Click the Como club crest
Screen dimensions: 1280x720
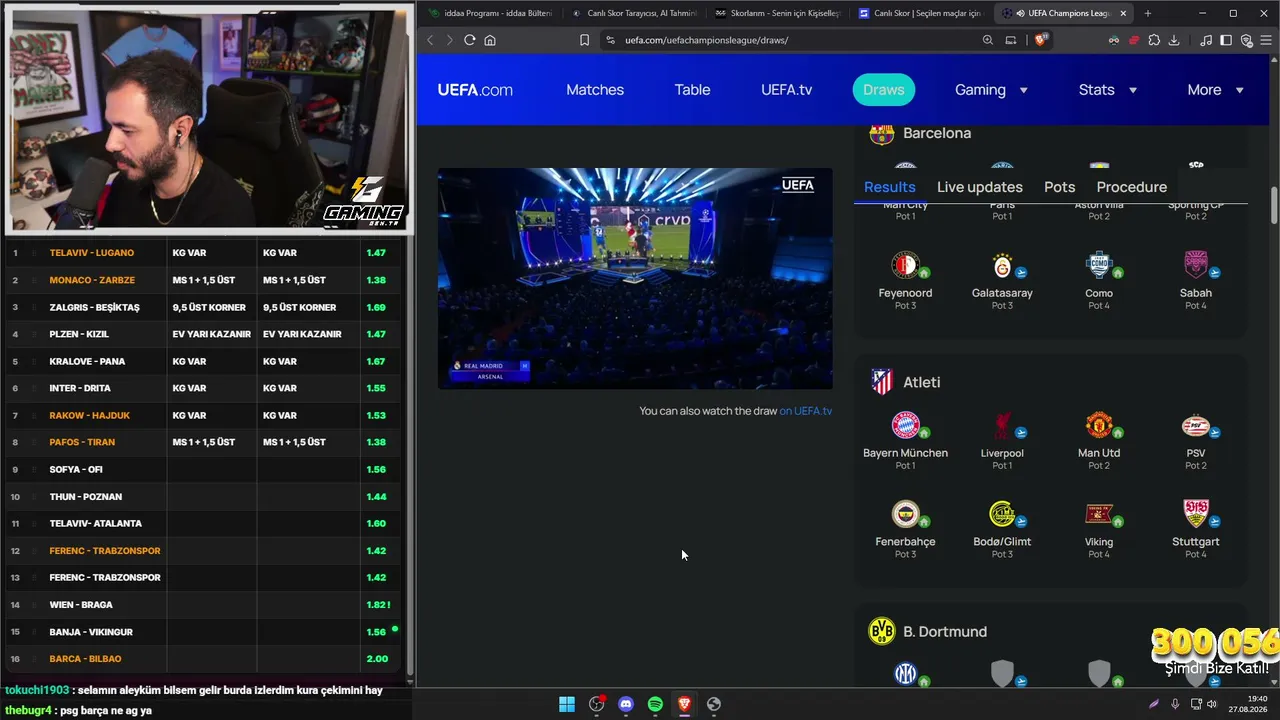(x=1099, y=265)
